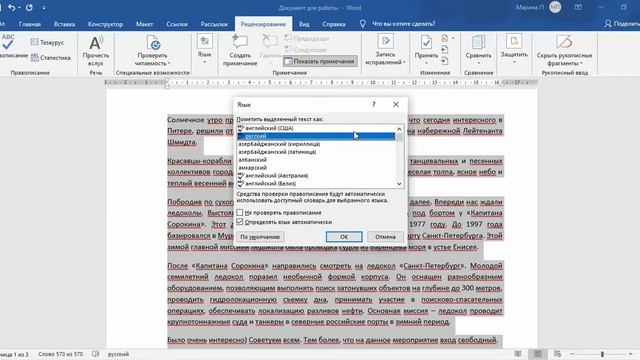Click Отмена in the Язык dialog

click(x=385, y=237)
